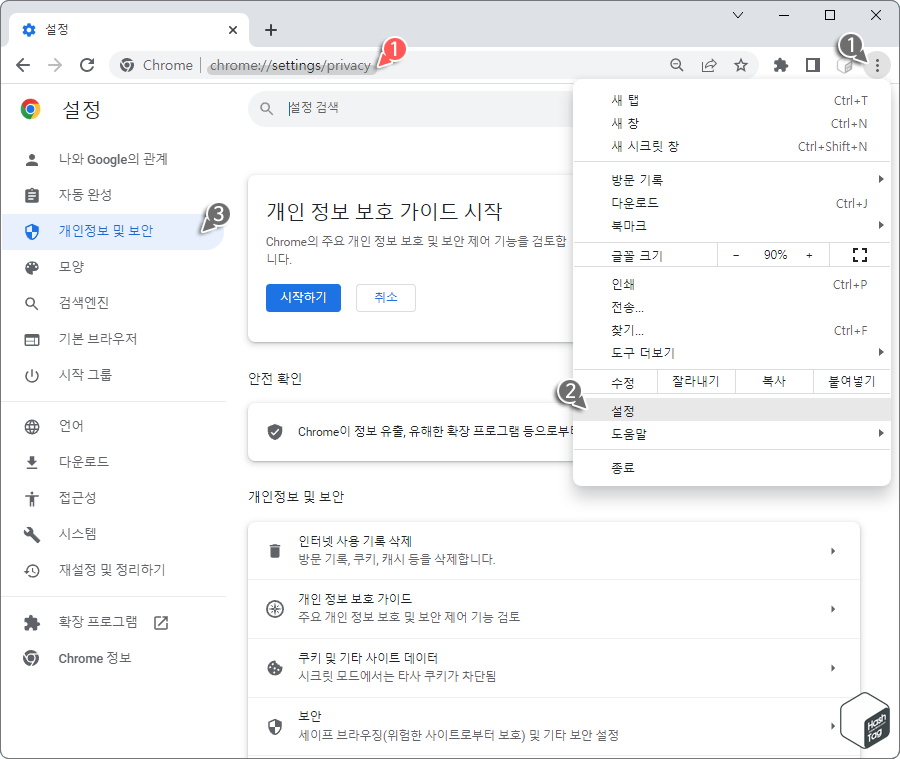The height and width of the screenshot is (759, 900).
Task: Choose 새 시크릿 창 from the menu
Action: [x=644, y=146]
